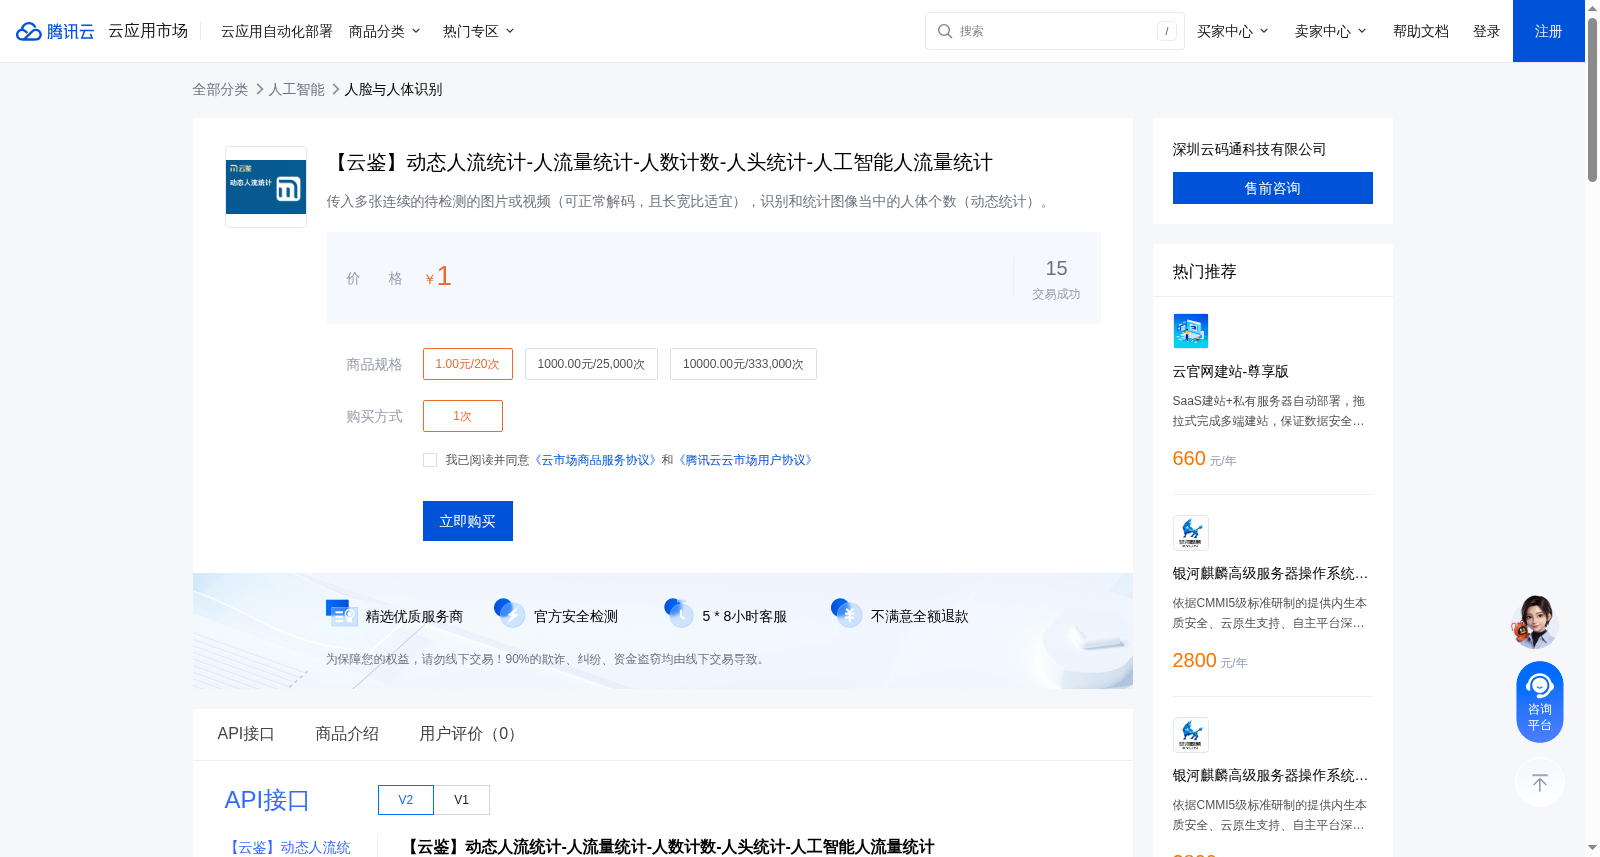The width and height of the screenshot is (1600, 857).
Task: Click the 5*8小时客服 icon
Action: (679, 613)
